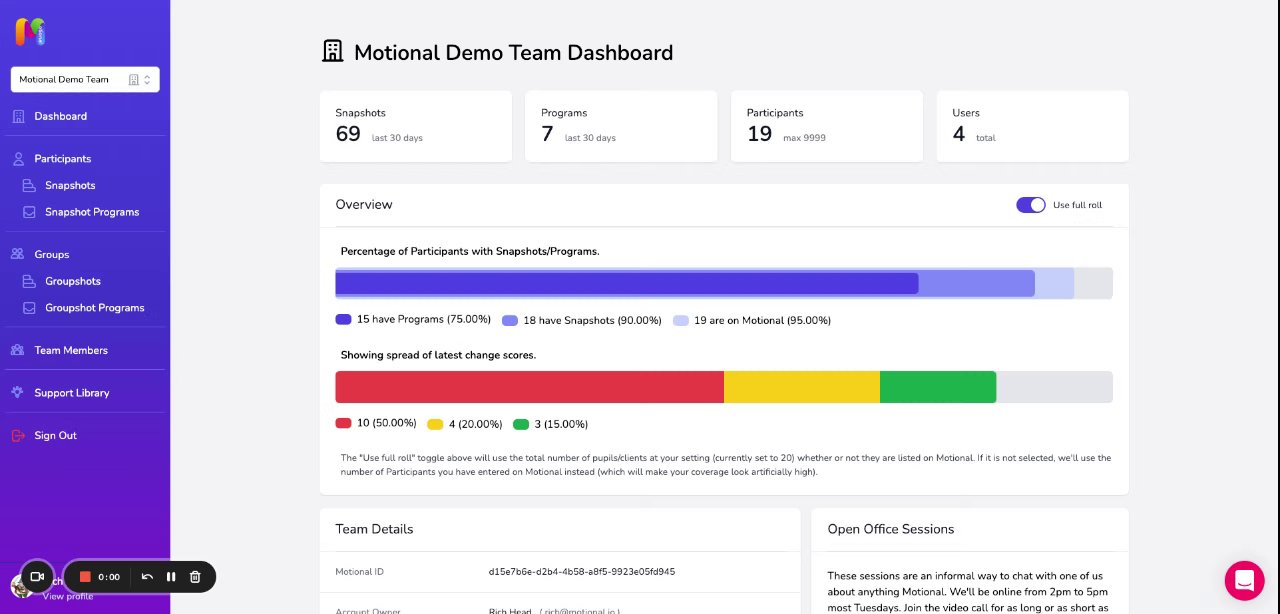The image size is (1280, 614).
Task: Go to the Dashboard menu item
Action: coord(61,116)
